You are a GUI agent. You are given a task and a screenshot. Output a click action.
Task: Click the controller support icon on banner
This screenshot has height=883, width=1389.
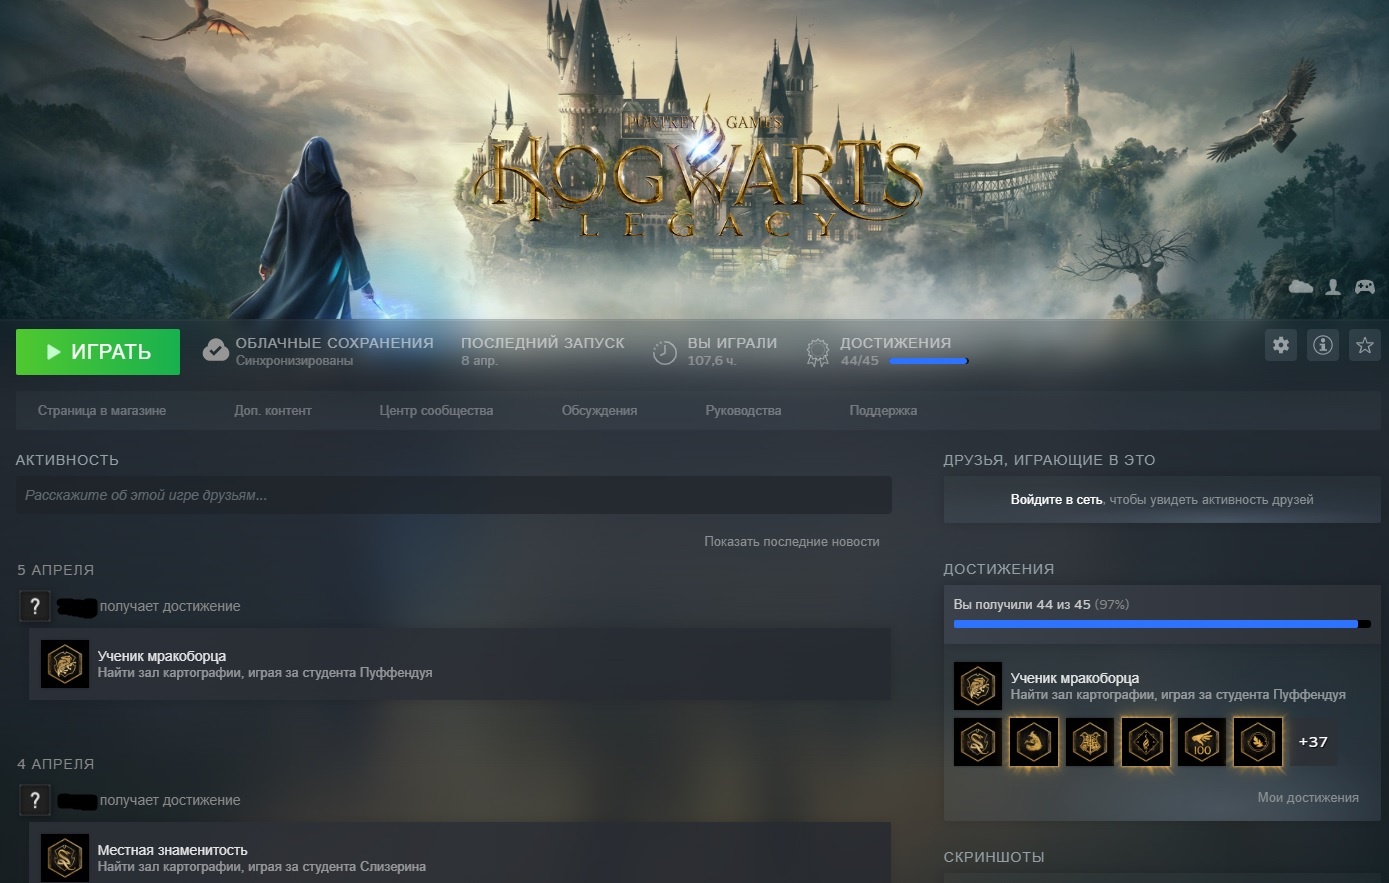pos(1364,287)
